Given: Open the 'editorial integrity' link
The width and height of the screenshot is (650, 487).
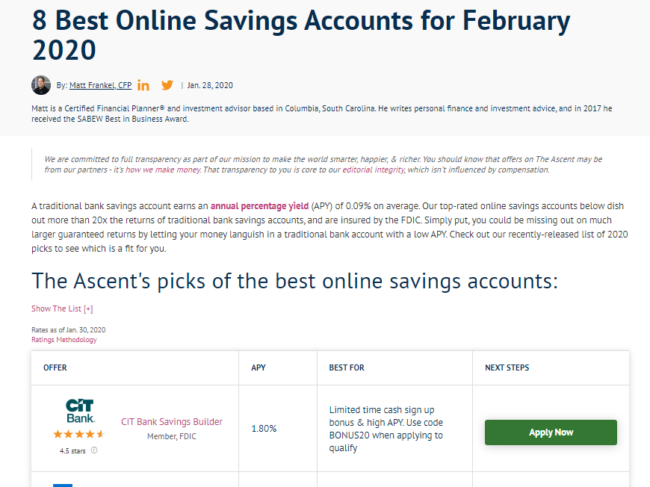Looking at the screenshot, I should click(x=374, y=170).
